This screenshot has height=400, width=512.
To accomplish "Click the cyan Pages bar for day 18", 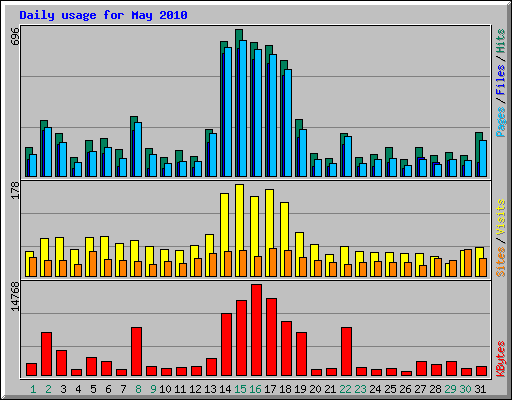I will 288,123.
